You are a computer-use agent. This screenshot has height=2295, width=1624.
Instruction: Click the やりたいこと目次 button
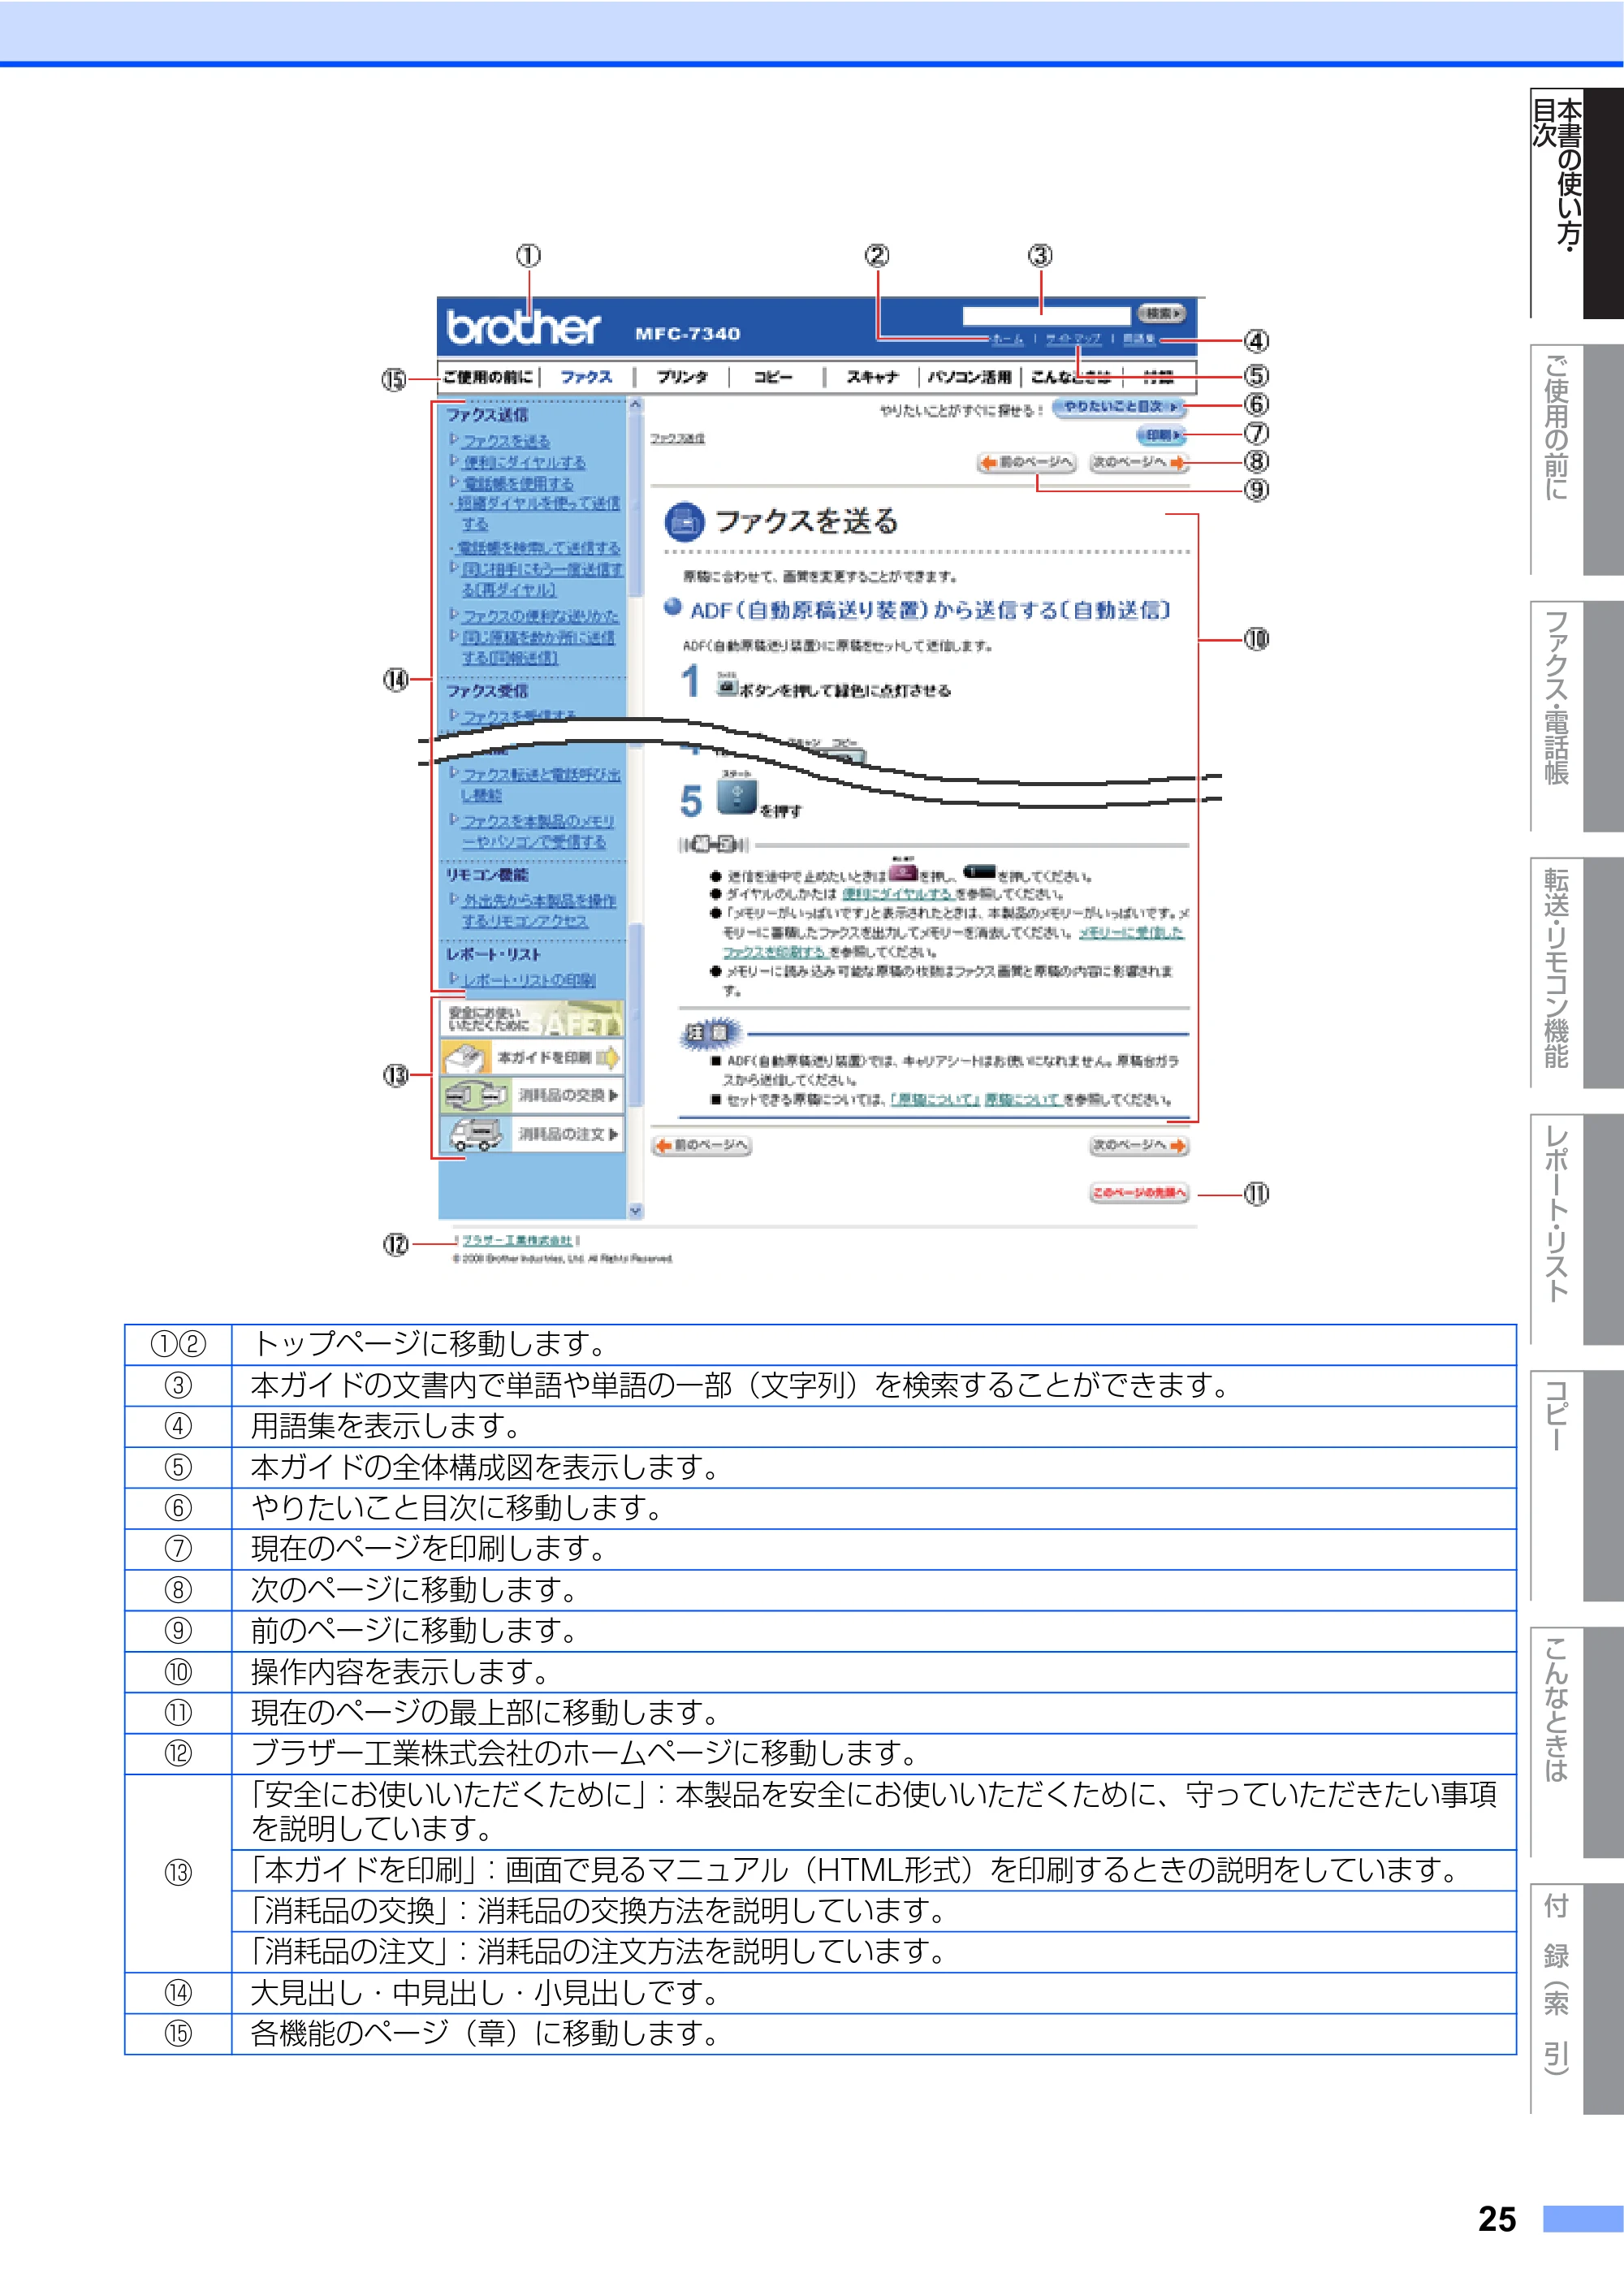(1118, 407)
